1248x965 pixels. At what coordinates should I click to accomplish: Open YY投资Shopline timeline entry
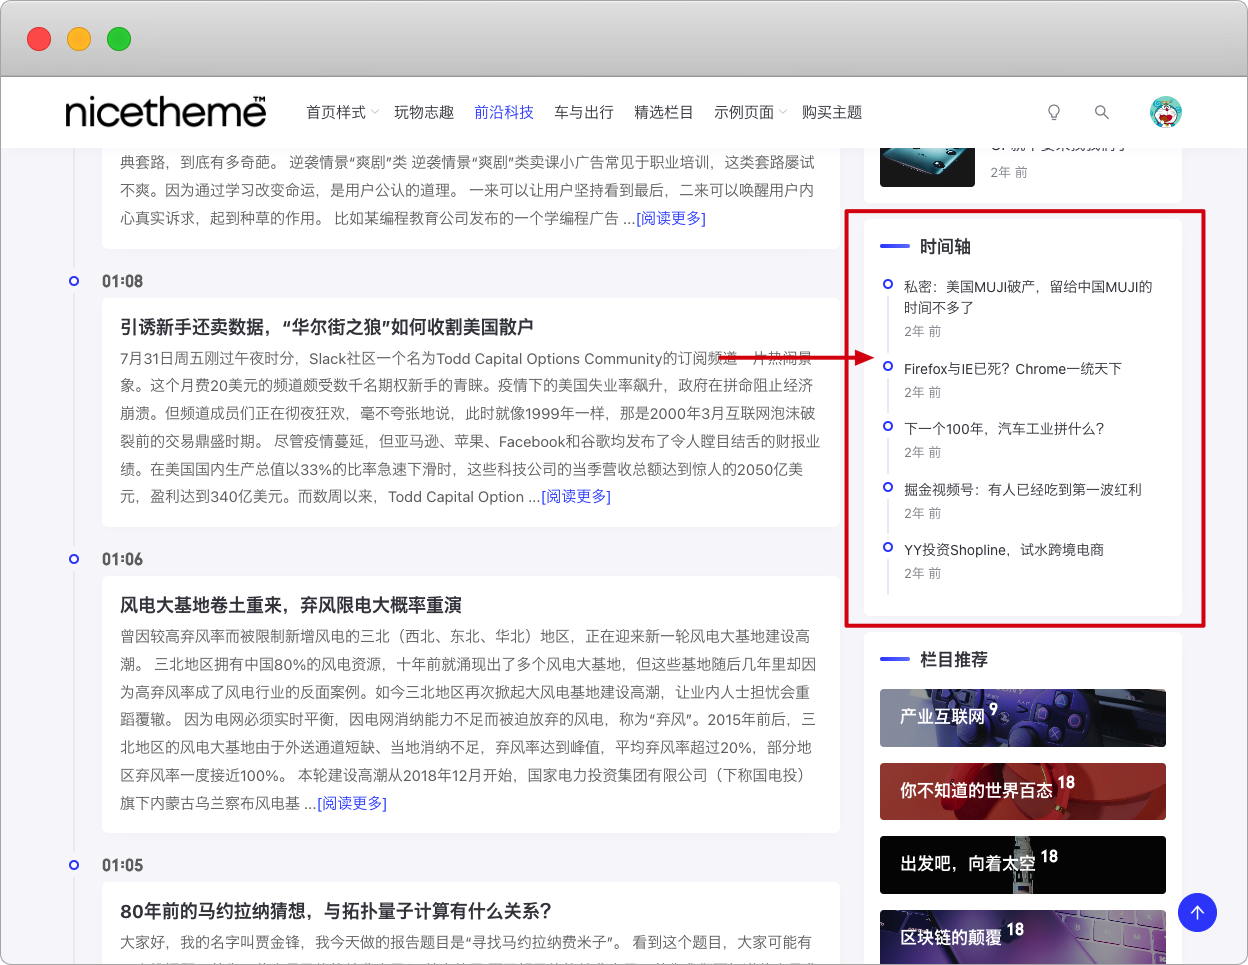coord(1004,550)
